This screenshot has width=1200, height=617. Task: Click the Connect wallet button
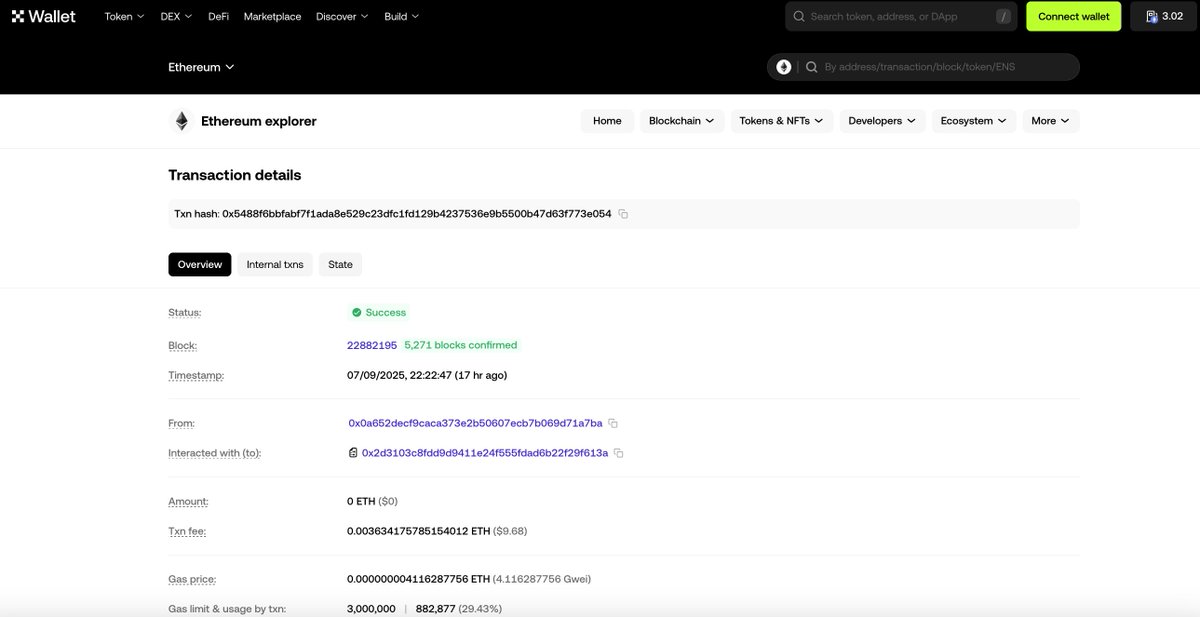point(1074,16)
